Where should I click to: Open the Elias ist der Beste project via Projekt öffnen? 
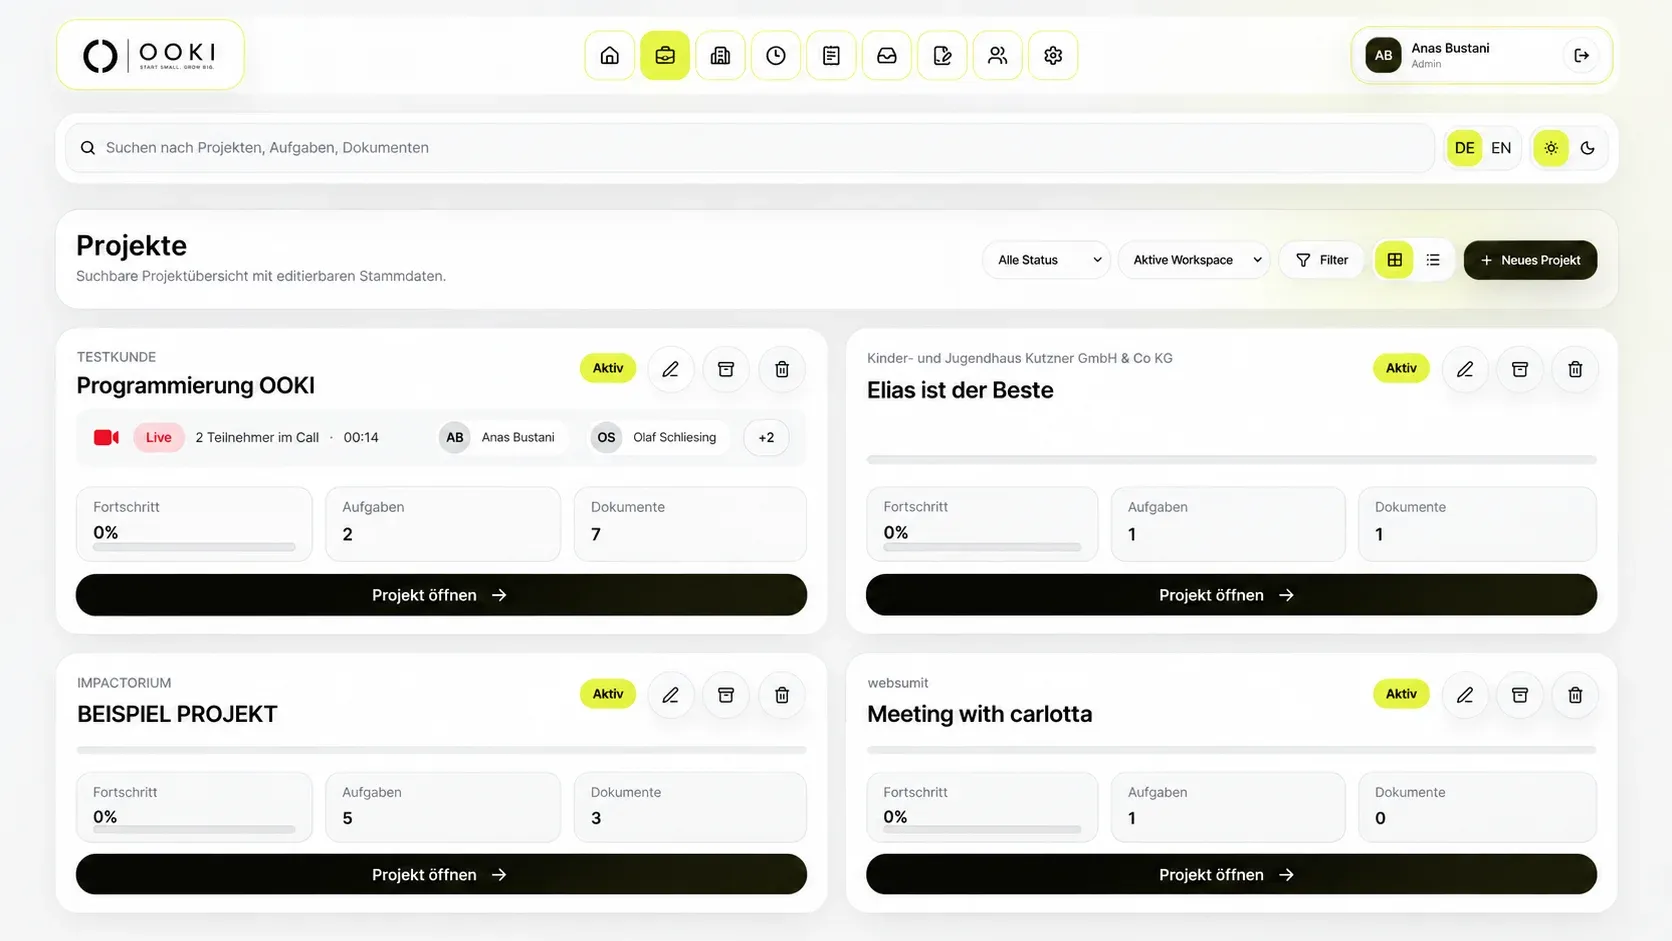click(x=1231, y=595)
